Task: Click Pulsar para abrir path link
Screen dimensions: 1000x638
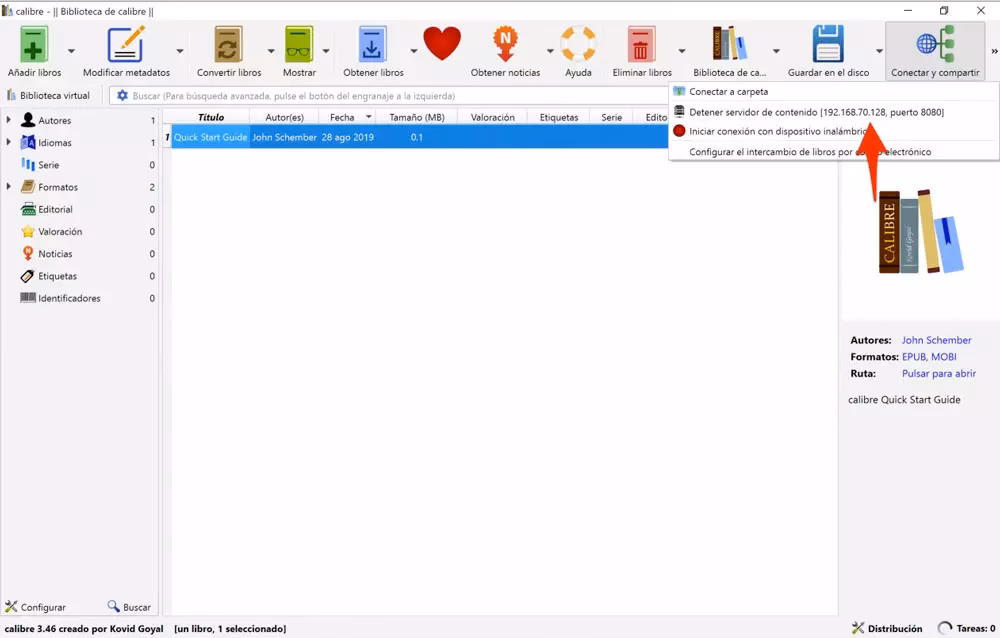Action: coord(938,373)
